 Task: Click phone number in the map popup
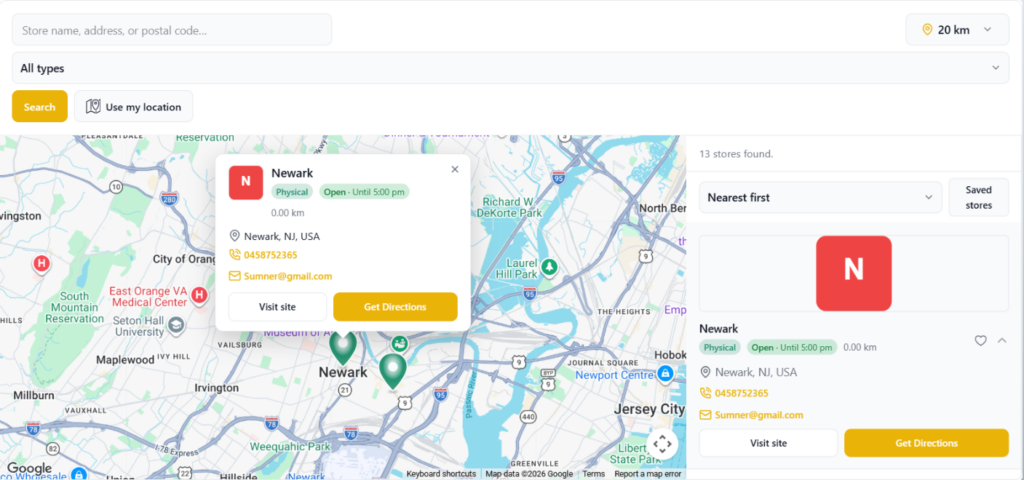270,255
